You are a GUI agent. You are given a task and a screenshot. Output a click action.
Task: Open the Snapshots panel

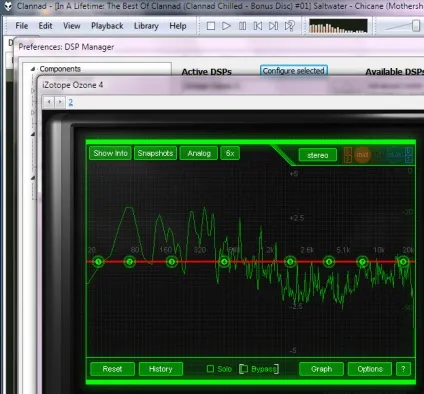pos(155,153)
